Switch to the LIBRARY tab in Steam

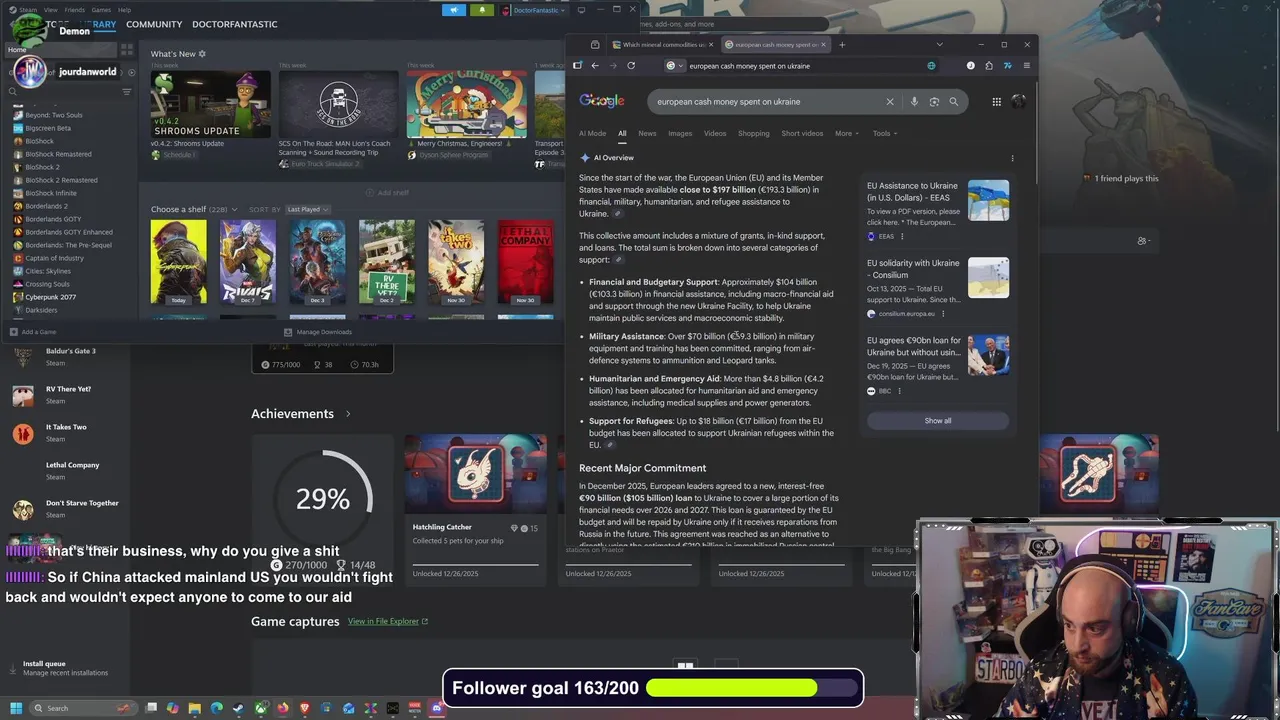coord(98,24)
